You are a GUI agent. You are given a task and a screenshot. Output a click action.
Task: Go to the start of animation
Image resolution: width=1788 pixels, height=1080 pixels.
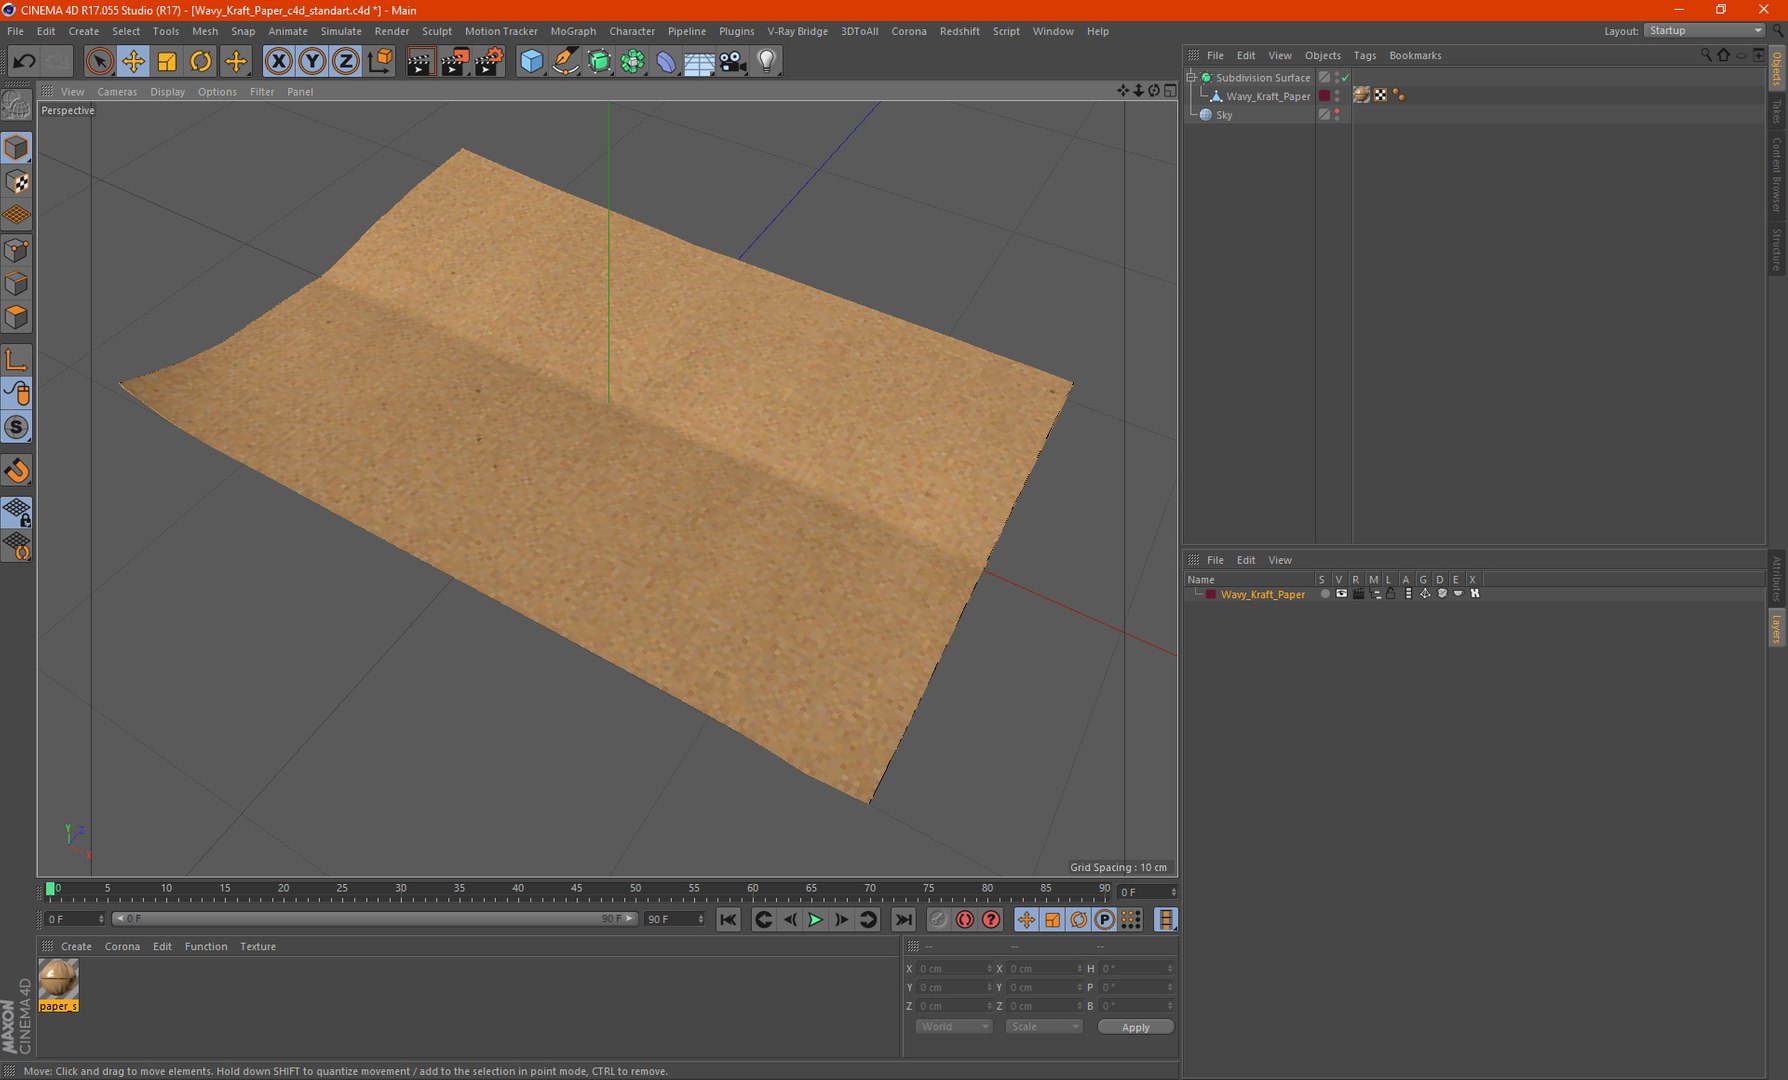pyautogui.click(x=728, y=920)
